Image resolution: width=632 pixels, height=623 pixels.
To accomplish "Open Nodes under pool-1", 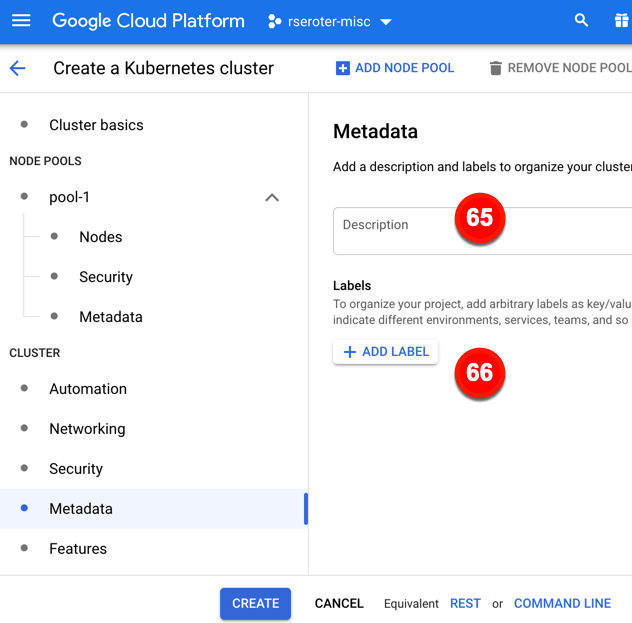I will point(100,237).
